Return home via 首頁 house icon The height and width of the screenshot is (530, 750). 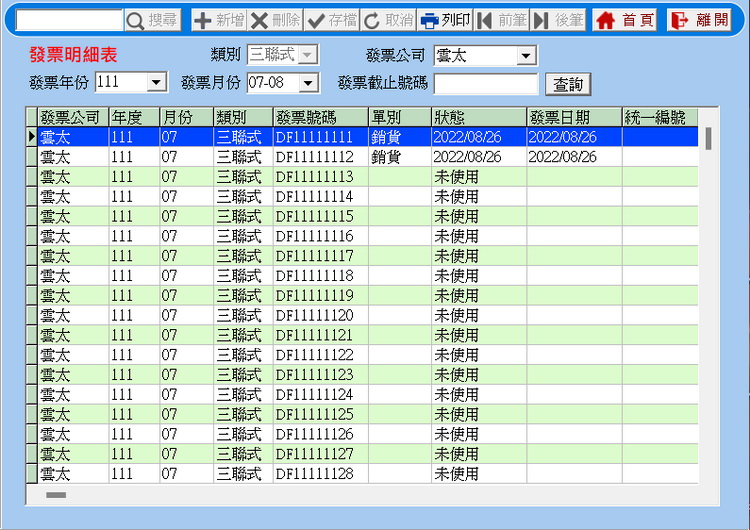[605, 20]
